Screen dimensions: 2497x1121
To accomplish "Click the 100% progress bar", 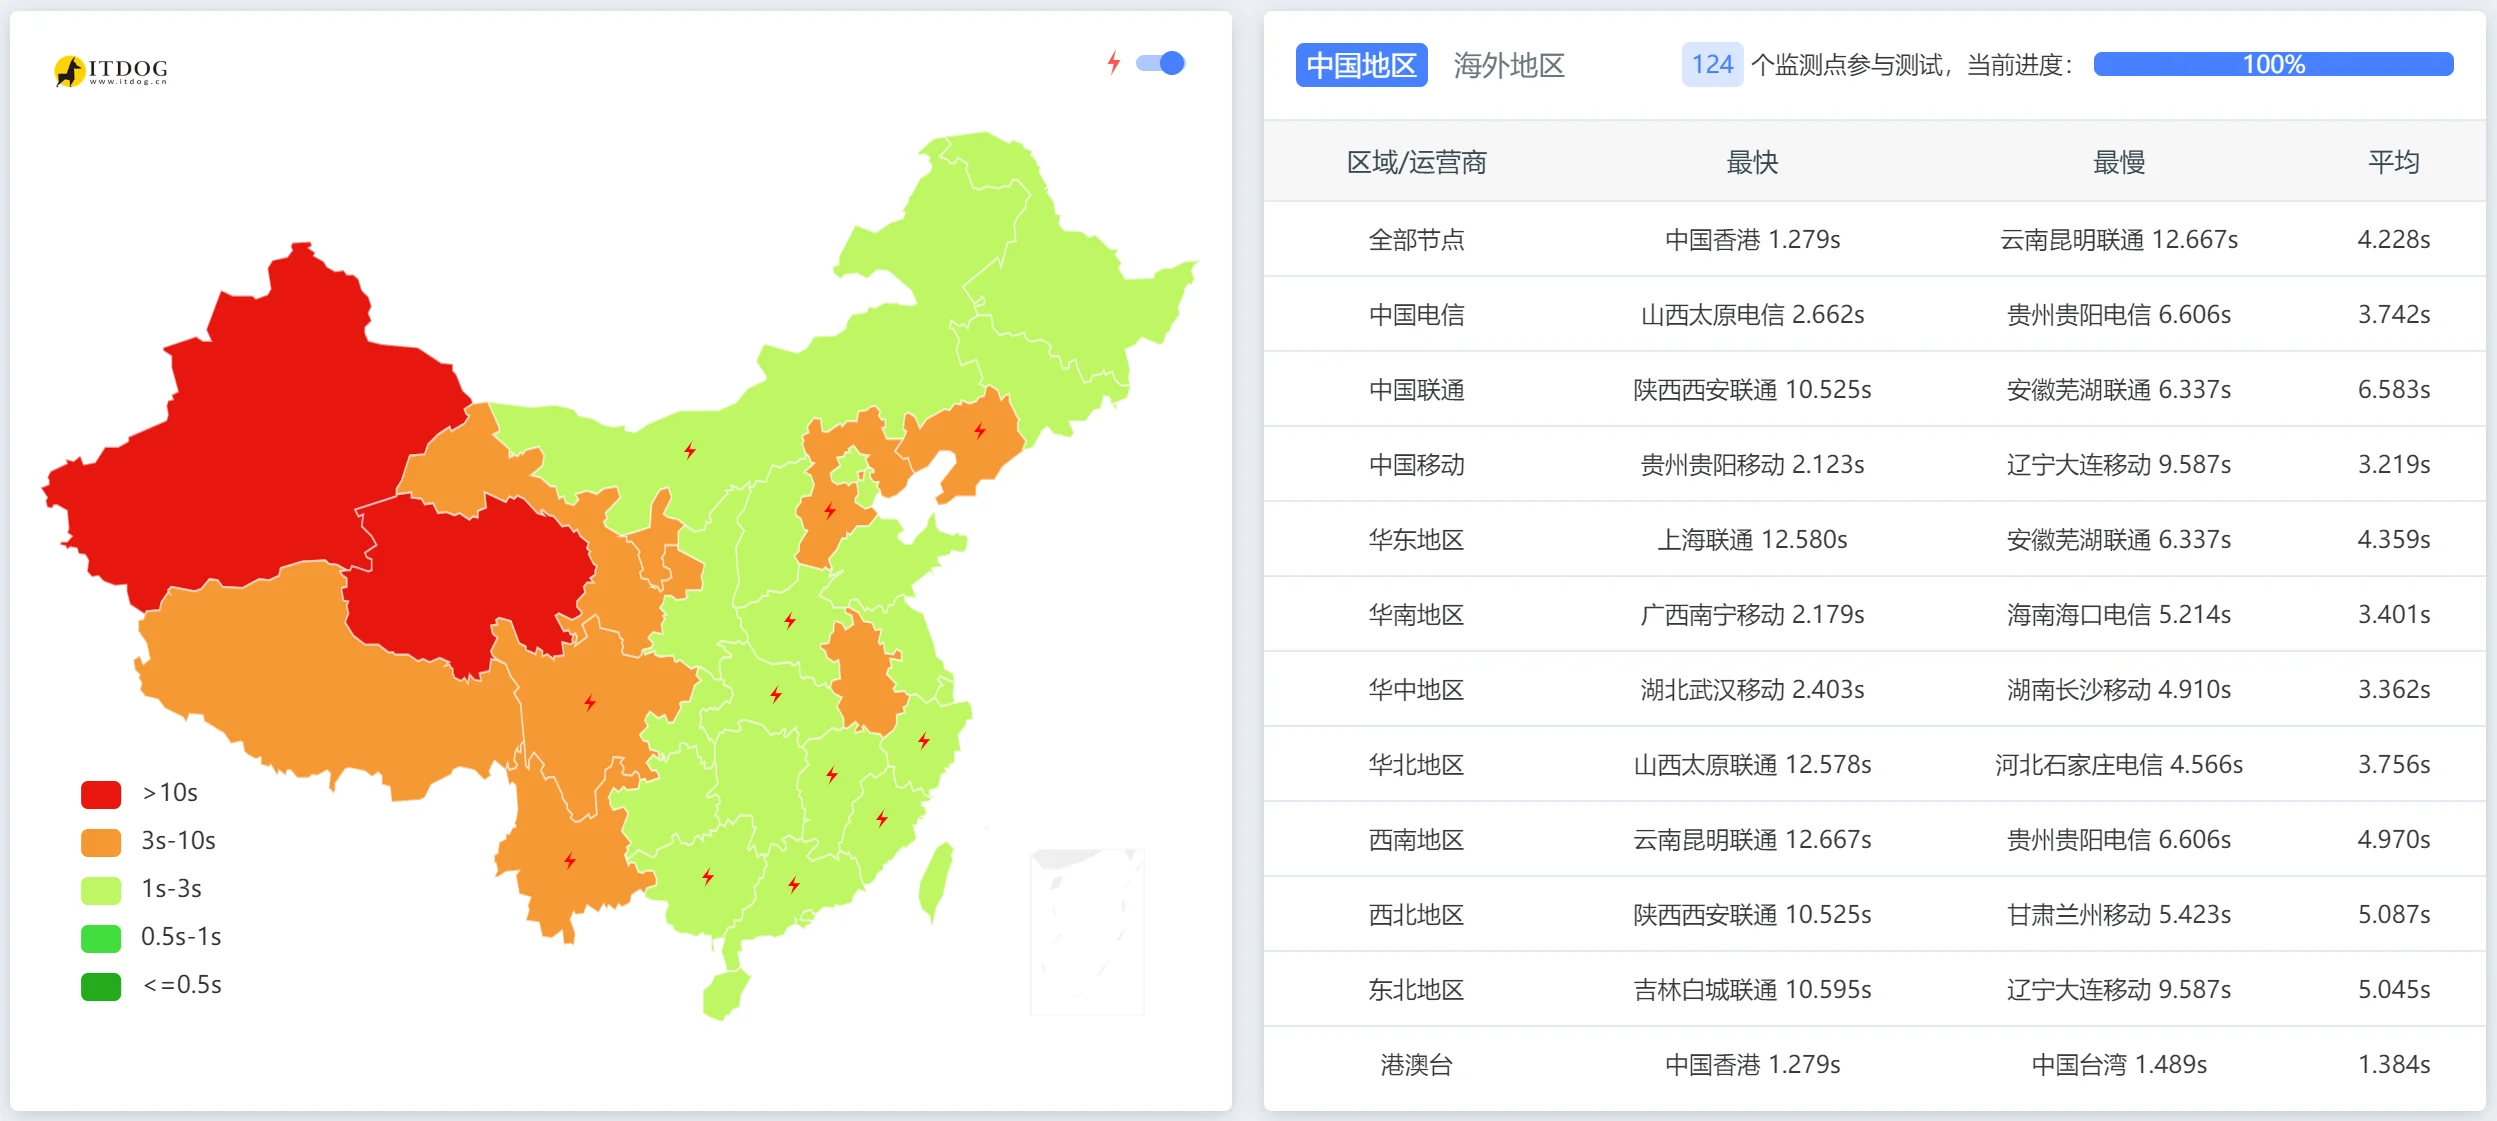I will [x=2272, y=65].
